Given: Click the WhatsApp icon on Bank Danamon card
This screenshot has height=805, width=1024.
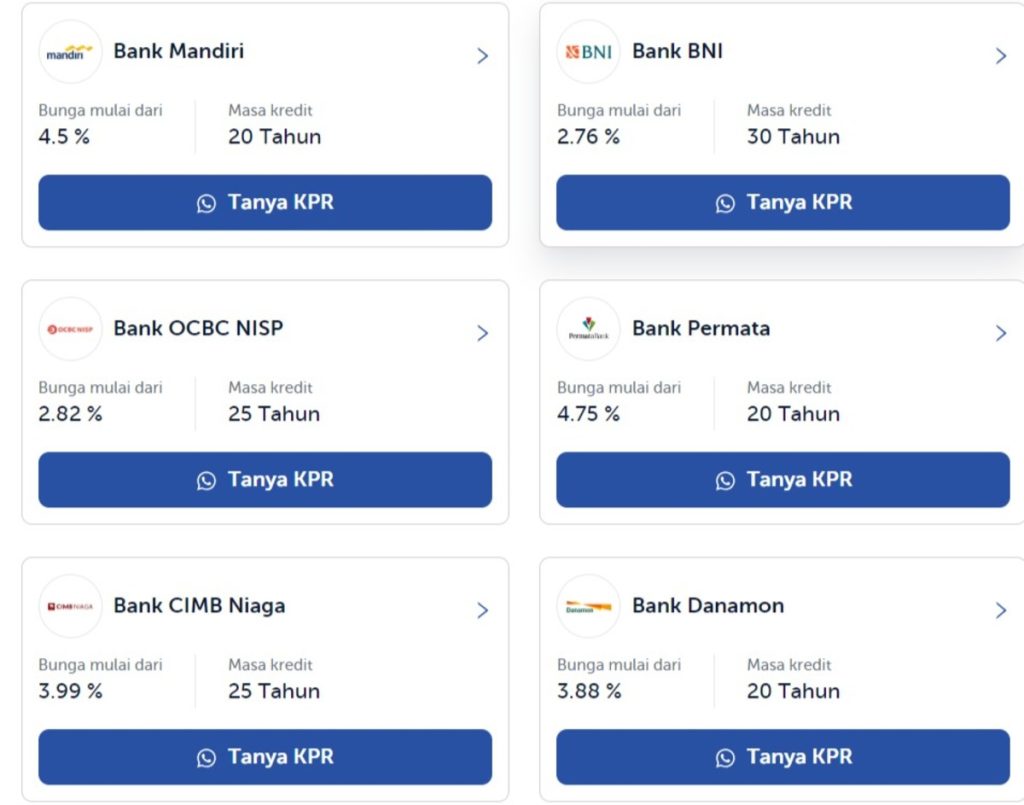Looking at the screenshot, I should pyautogui.click(x=724, y=757).
